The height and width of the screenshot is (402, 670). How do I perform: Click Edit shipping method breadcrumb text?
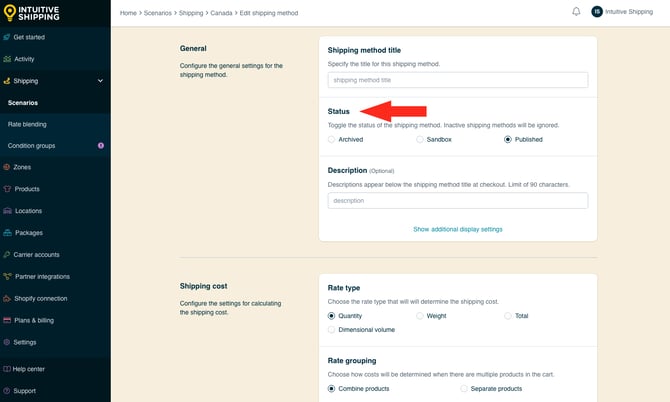(269, 13)
